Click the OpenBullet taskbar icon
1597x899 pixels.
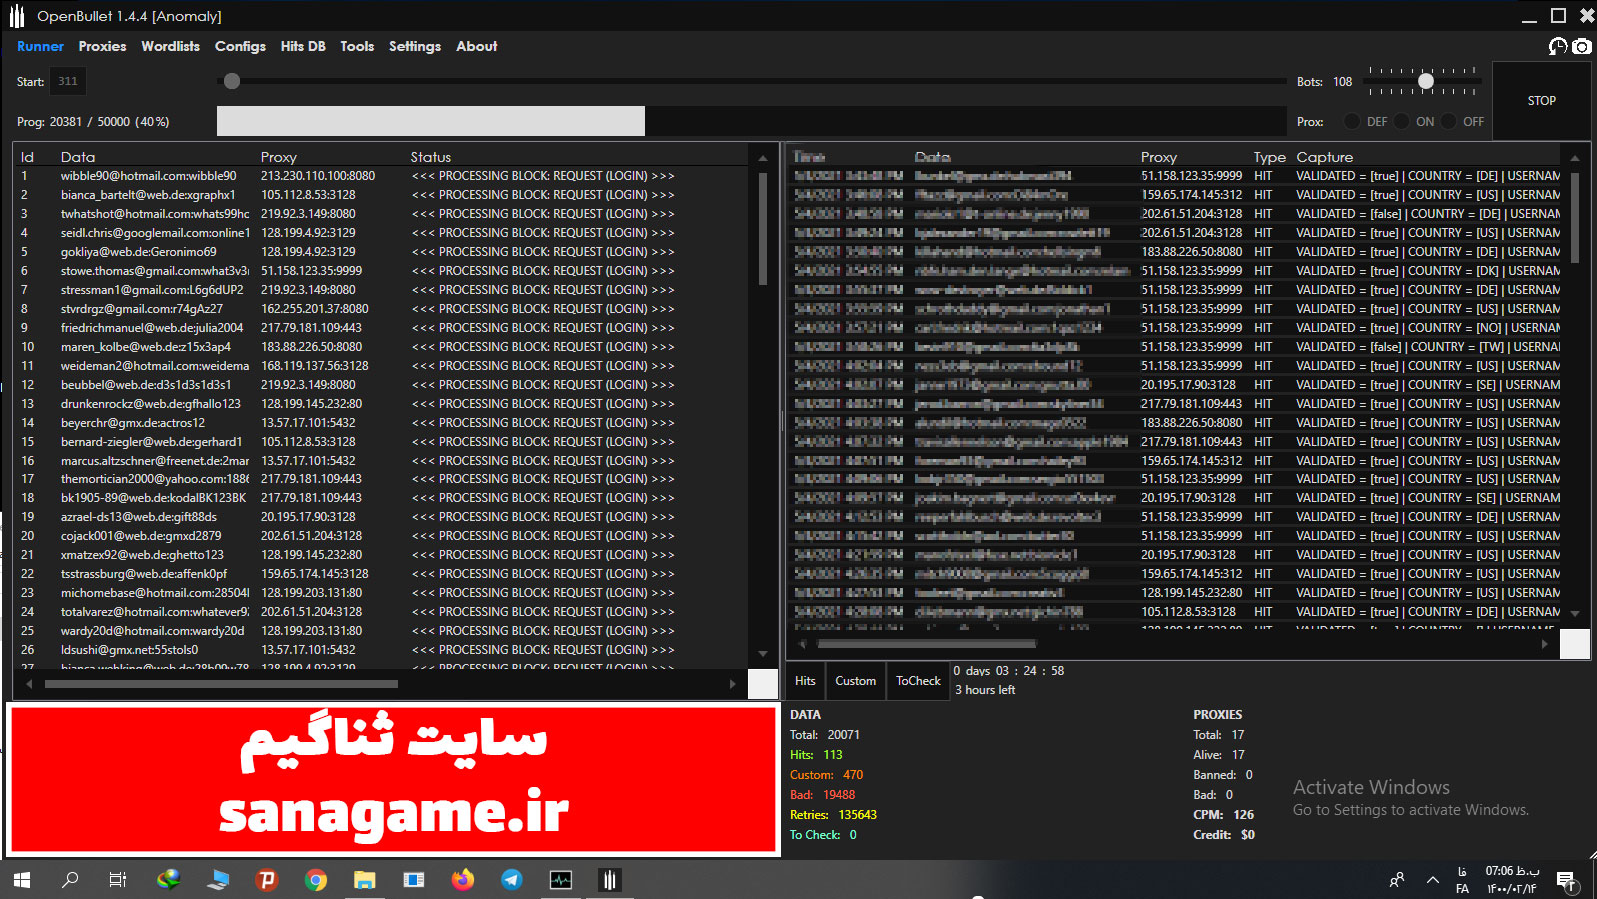(x=609, y=880)
